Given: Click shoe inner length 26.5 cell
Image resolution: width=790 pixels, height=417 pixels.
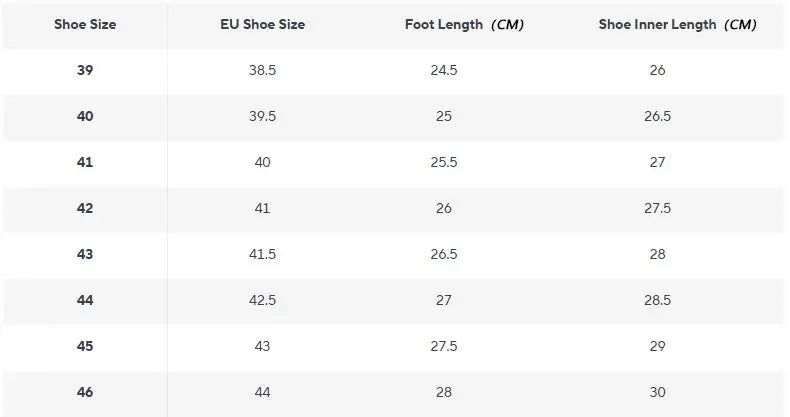Looking at the screenshot, I should 657,116.
